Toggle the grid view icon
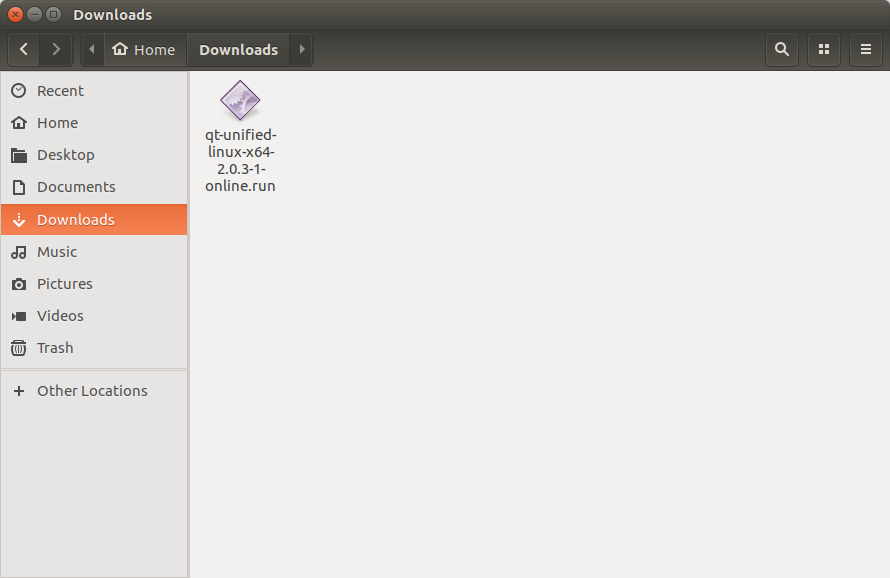Viewport: 890px width, 578px height. coord(824,49)
